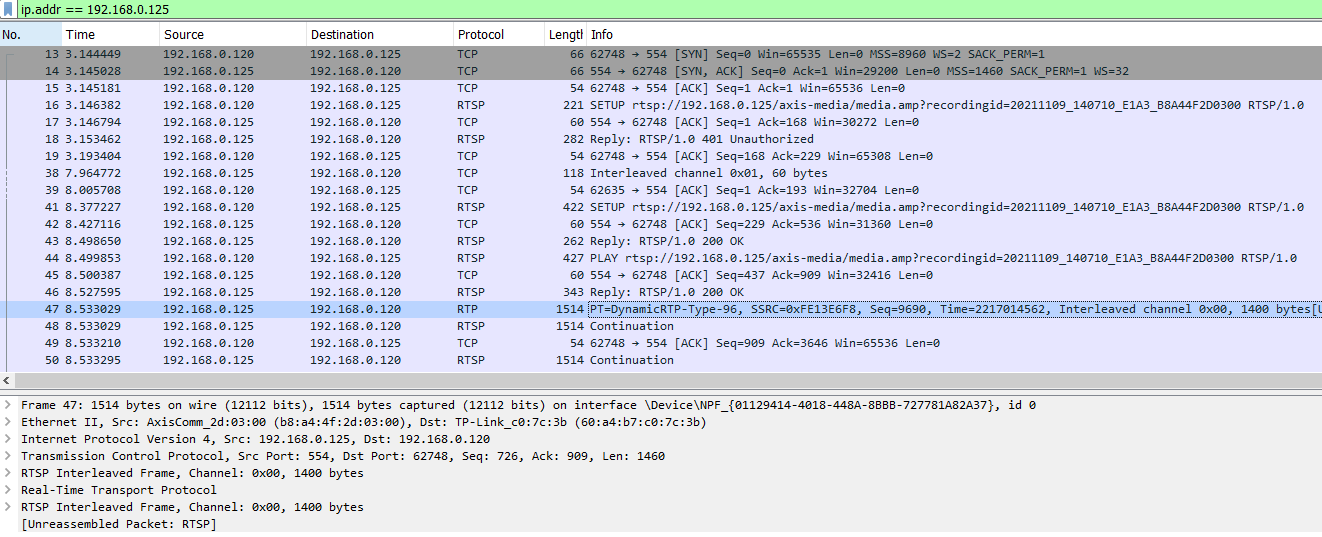Expand Transmission Control Protocol details
Image resolution: width=1322 pixels, height=537 pixels.
click(x=8, y=456)
